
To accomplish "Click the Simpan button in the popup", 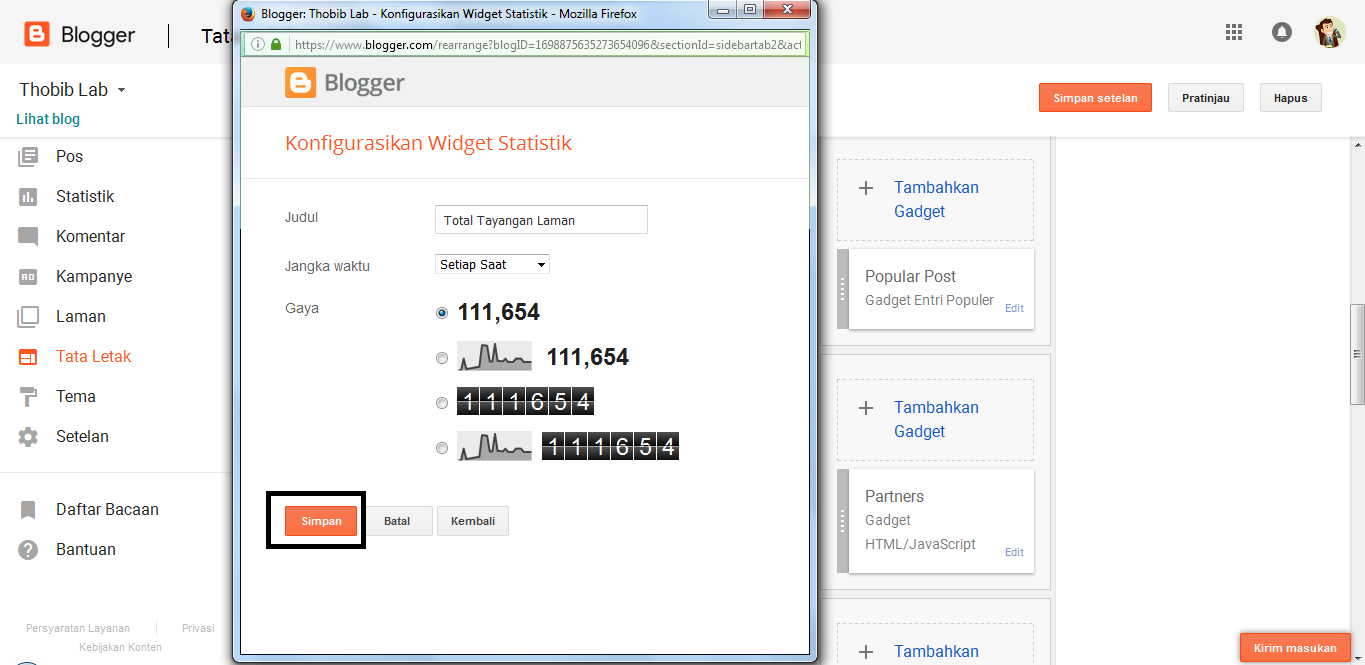I will tap(321, 521).
